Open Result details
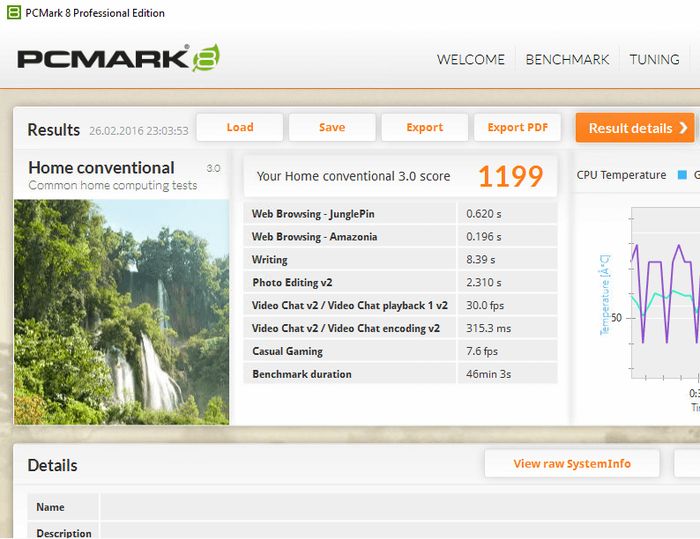 pyautogui.click(x=635, y=128)
